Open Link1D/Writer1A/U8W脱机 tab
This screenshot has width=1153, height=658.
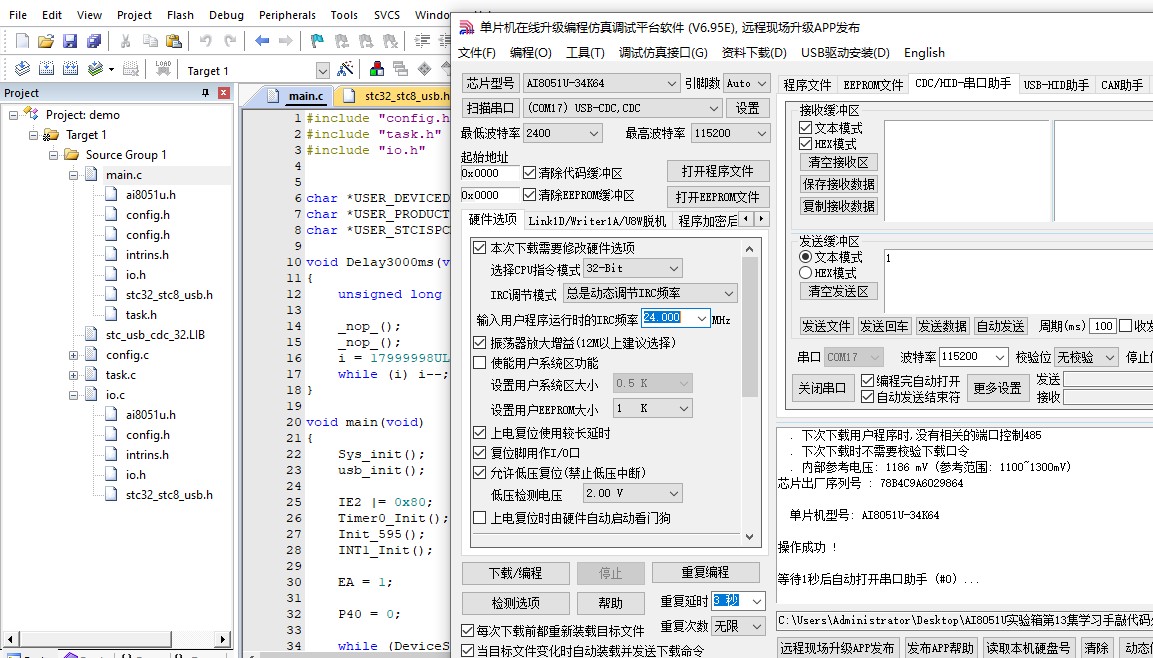coord(597,221)
